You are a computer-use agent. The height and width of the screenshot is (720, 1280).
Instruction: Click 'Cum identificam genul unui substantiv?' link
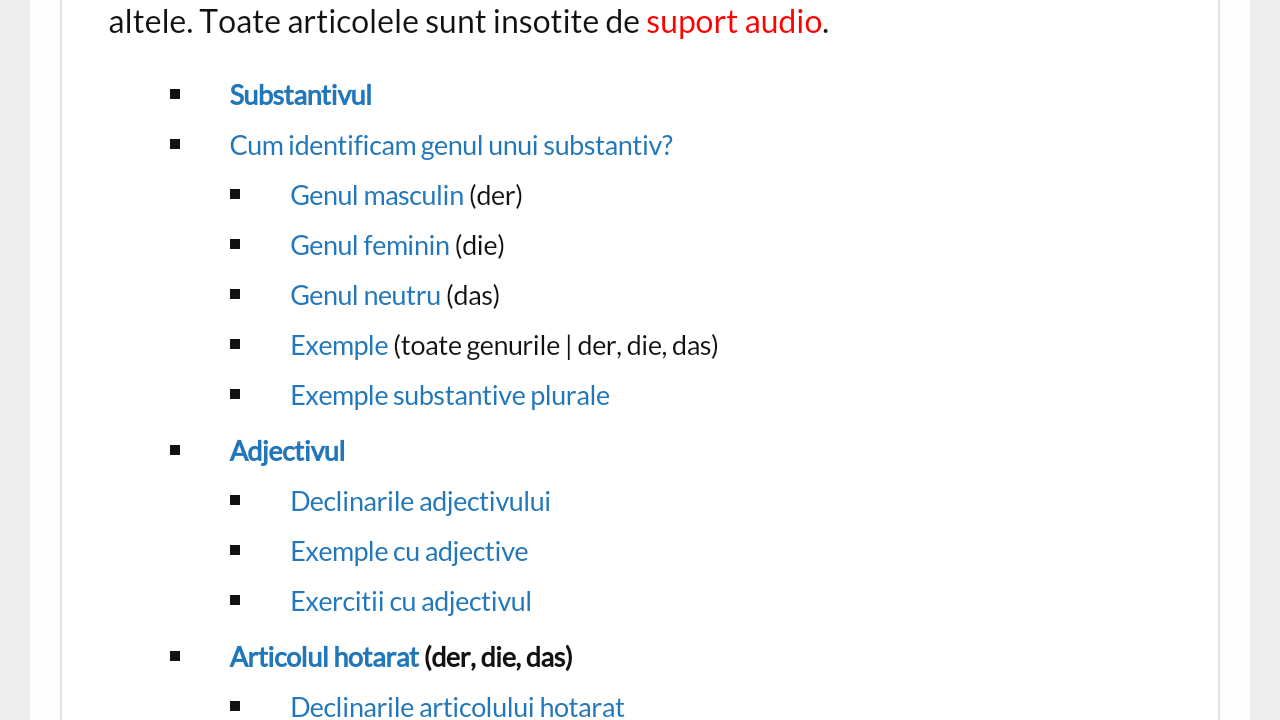click(x=451, y=145)
